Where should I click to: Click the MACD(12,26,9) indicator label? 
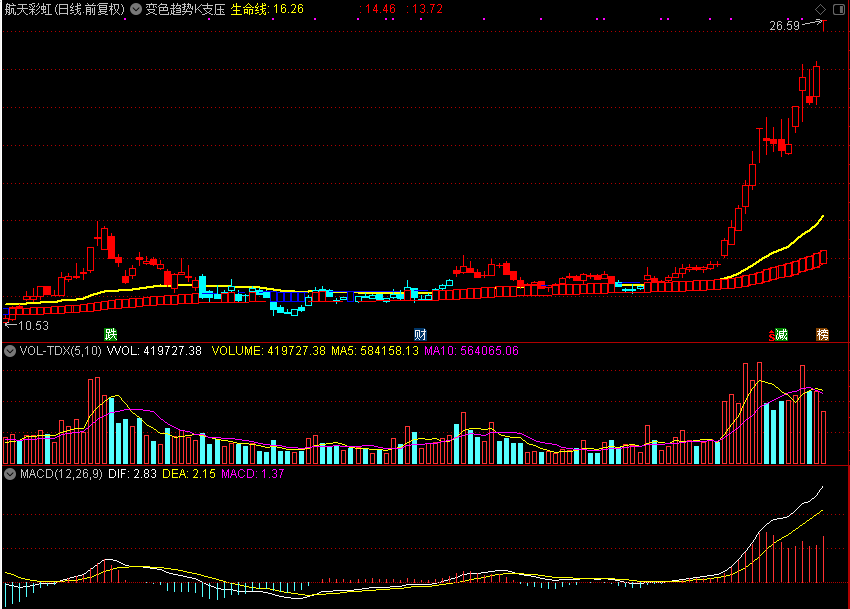coord(61,474)
